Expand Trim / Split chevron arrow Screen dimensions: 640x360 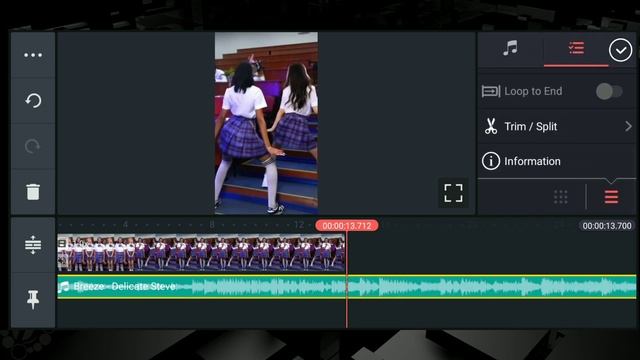coord(628,127)
